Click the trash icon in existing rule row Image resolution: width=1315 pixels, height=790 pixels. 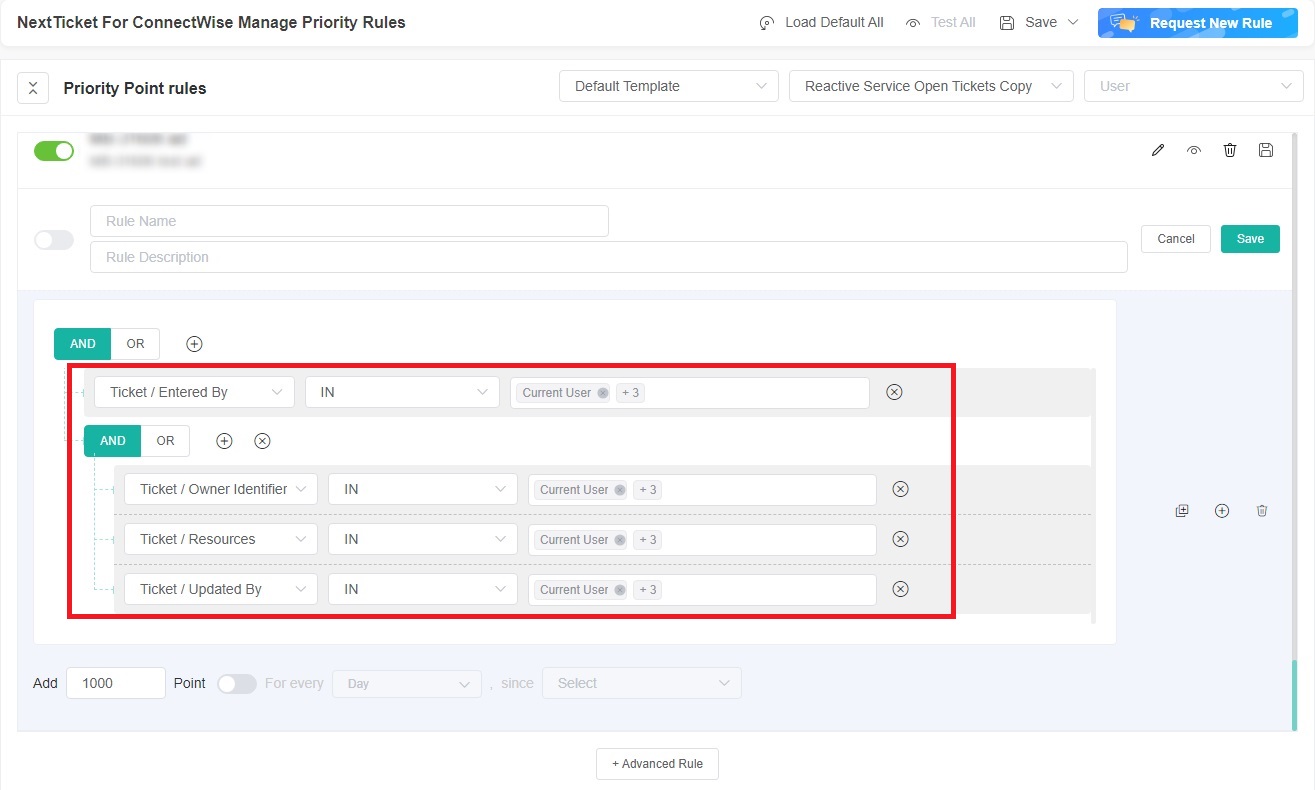pyautogui.click(x=1230, y=150)
